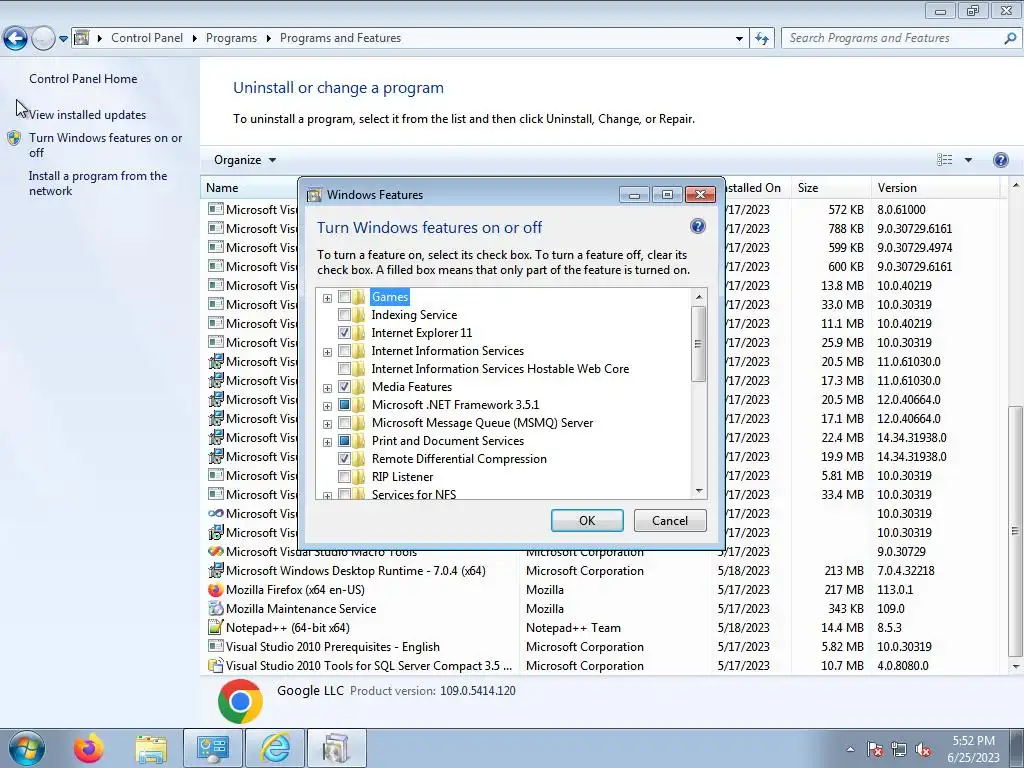The image size is (1024, 768).
Task: Expand Internet Information Services tree node
Action: (x=327, y=352)
